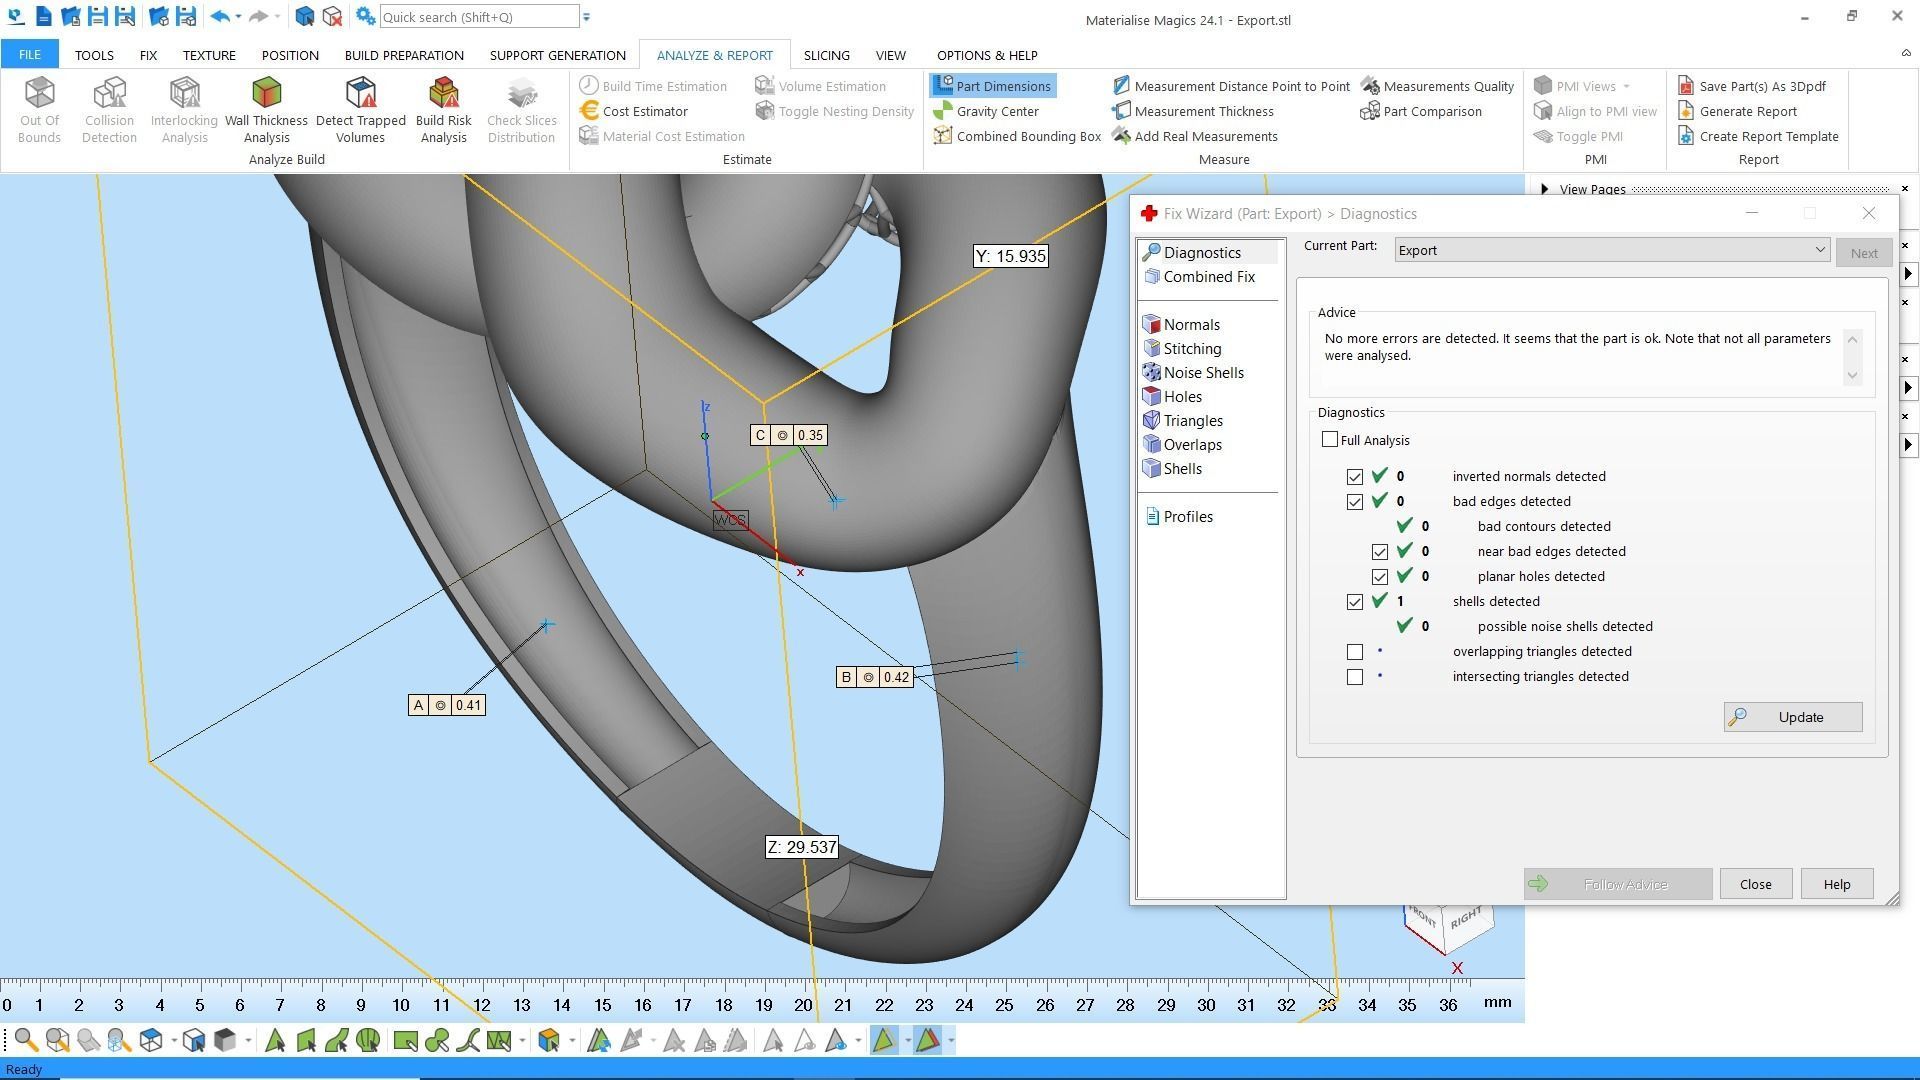The image size is (1920, 1080).
Task: Switch to the SLICING tab
Action: coord(826,55)
